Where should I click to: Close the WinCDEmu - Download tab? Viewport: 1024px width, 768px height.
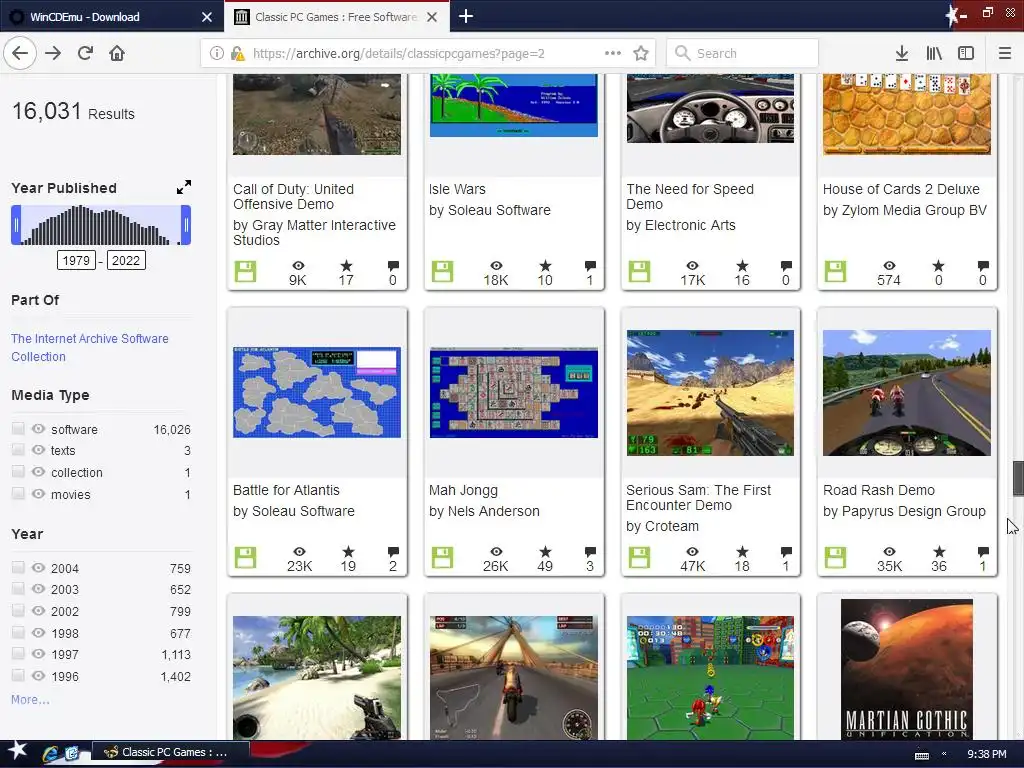point(207,17)
